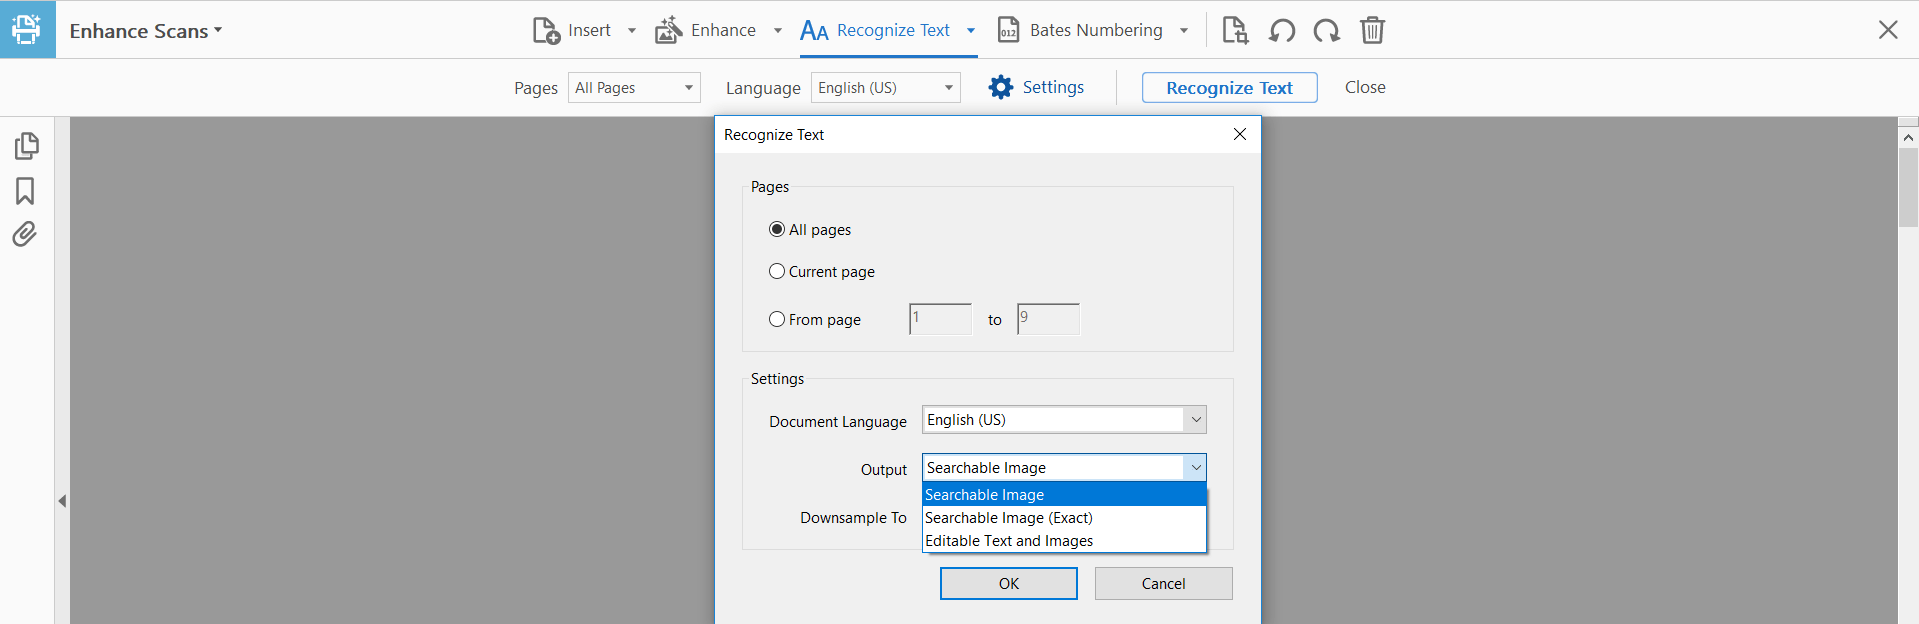Click the trash delete icon
The width and height of the screenshot is (1919, 624).
coord(1372,31)
